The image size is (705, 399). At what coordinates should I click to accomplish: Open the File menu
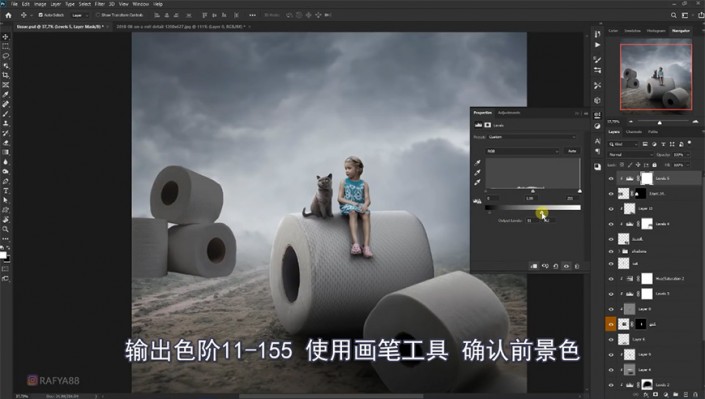(15, 4)
